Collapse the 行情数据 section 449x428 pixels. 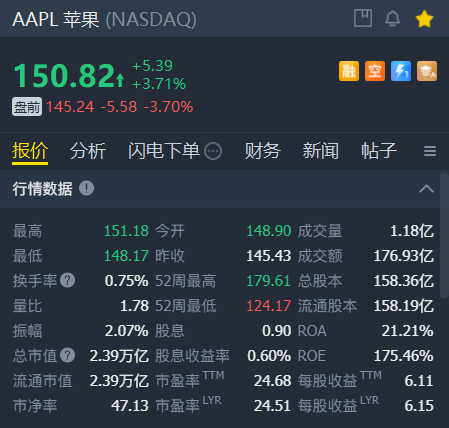click(x=426, y=189)
